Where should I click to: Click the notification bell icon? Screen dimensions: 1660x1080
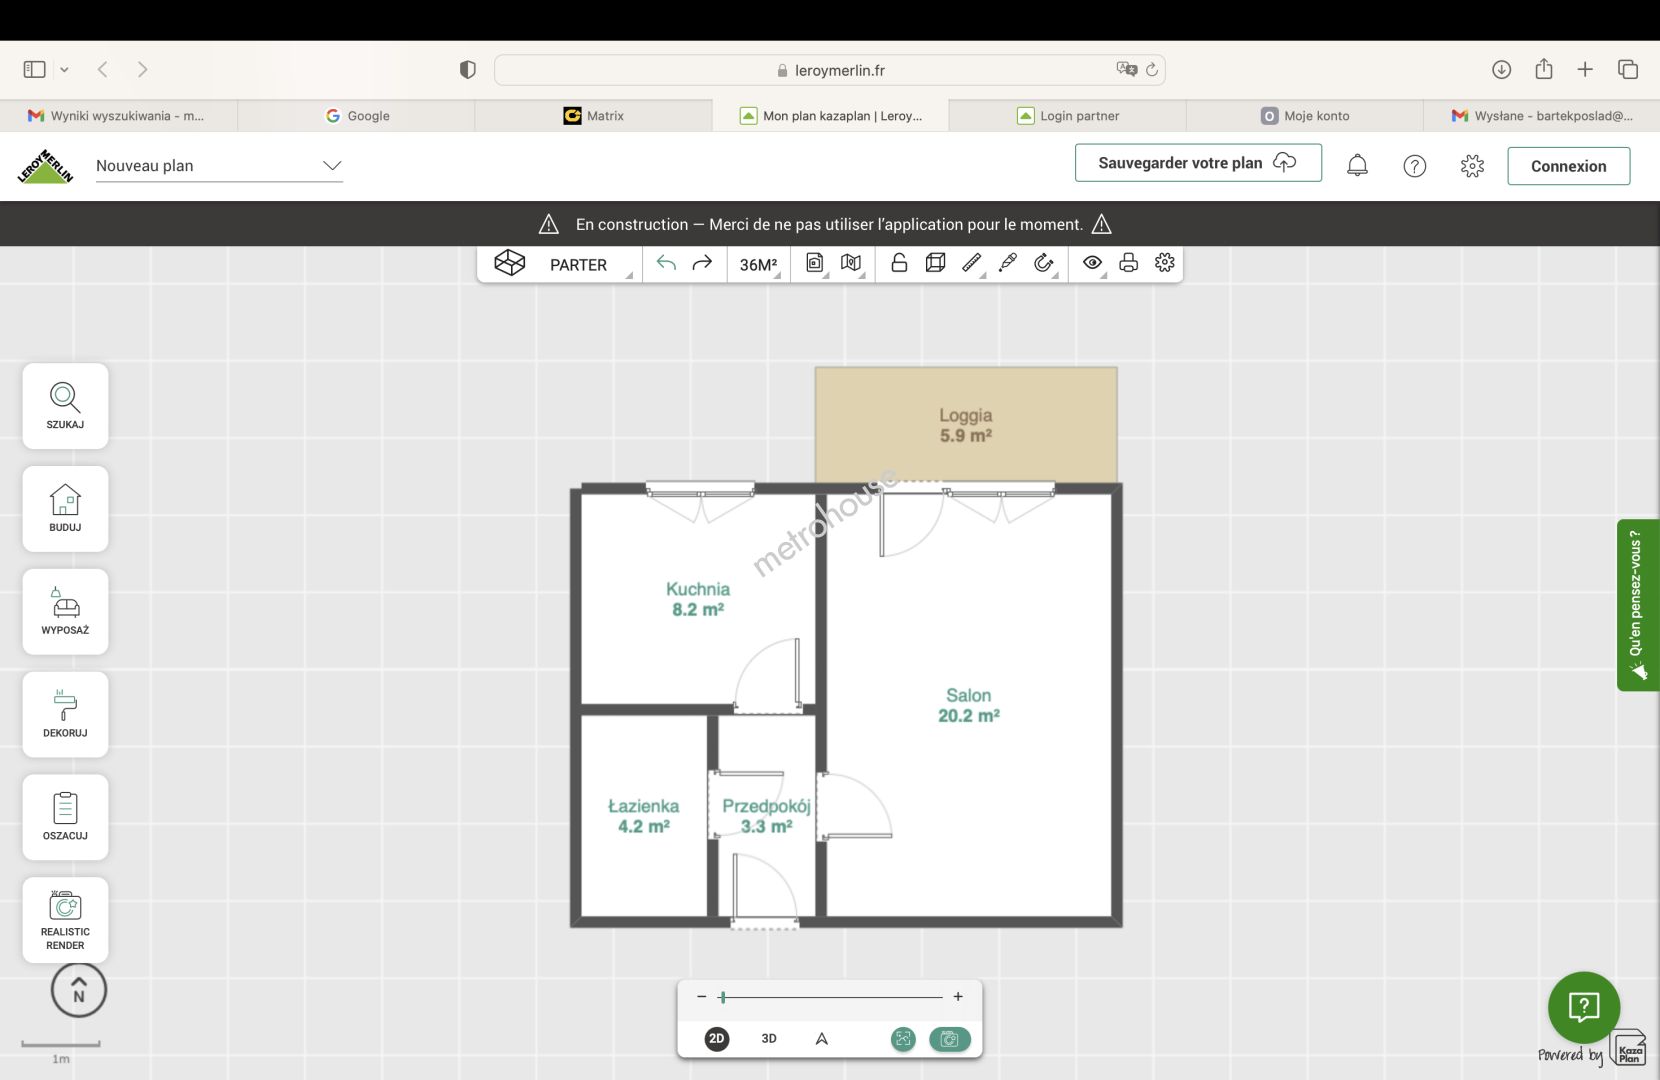pos(1357,166)
